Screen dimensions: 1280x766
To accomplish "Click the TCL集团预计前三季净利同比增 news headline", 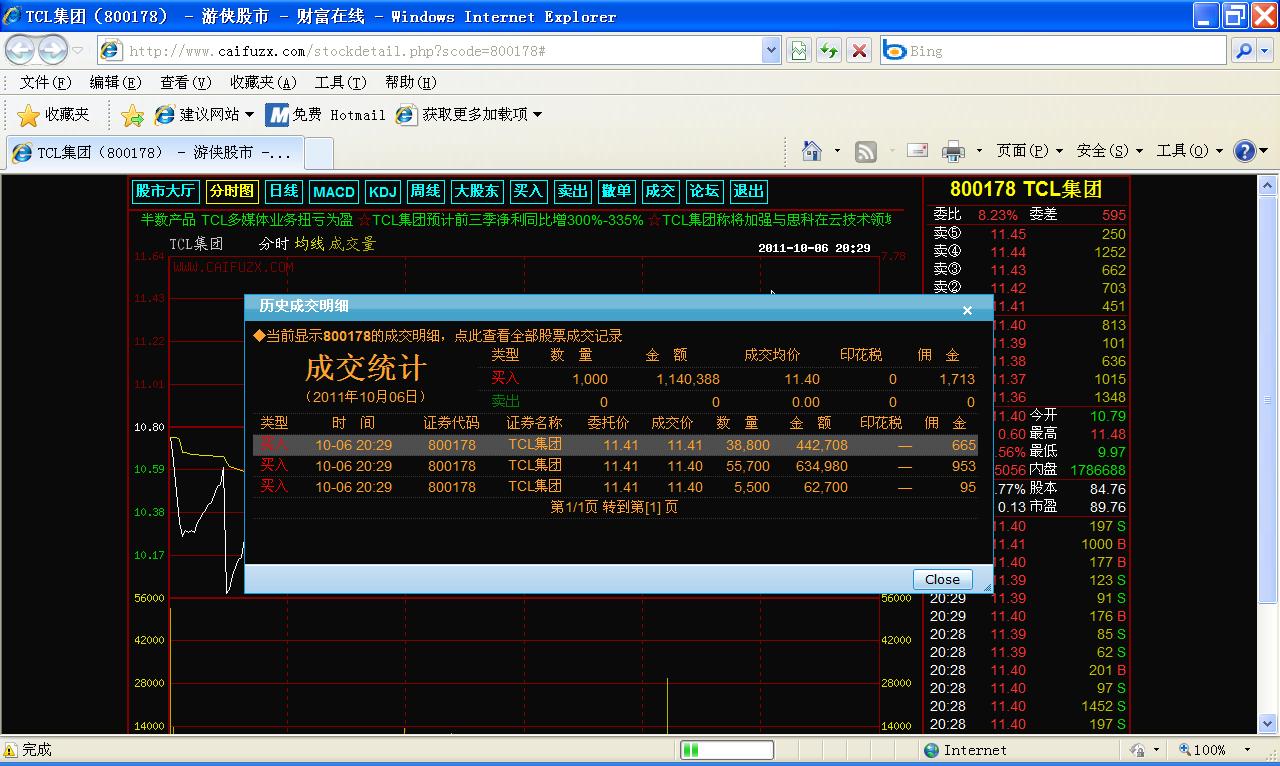I will coord(507,219).
